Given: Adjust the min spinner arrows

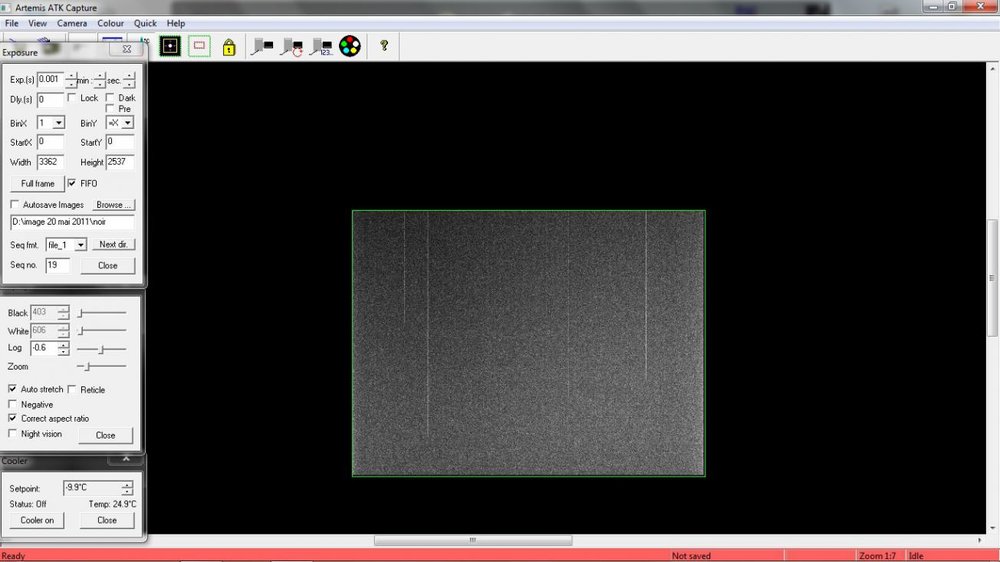Looking at the screenshot, I should [x=99, y=80].
